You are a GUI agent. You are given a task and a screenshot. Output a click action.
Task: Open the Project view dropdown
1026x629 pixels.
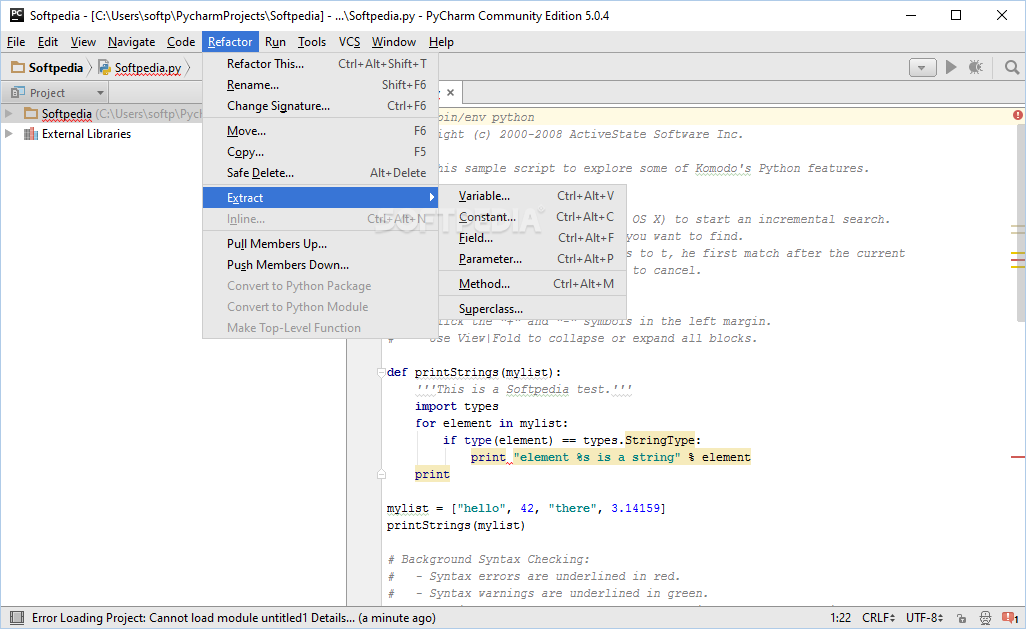(99, 93)
